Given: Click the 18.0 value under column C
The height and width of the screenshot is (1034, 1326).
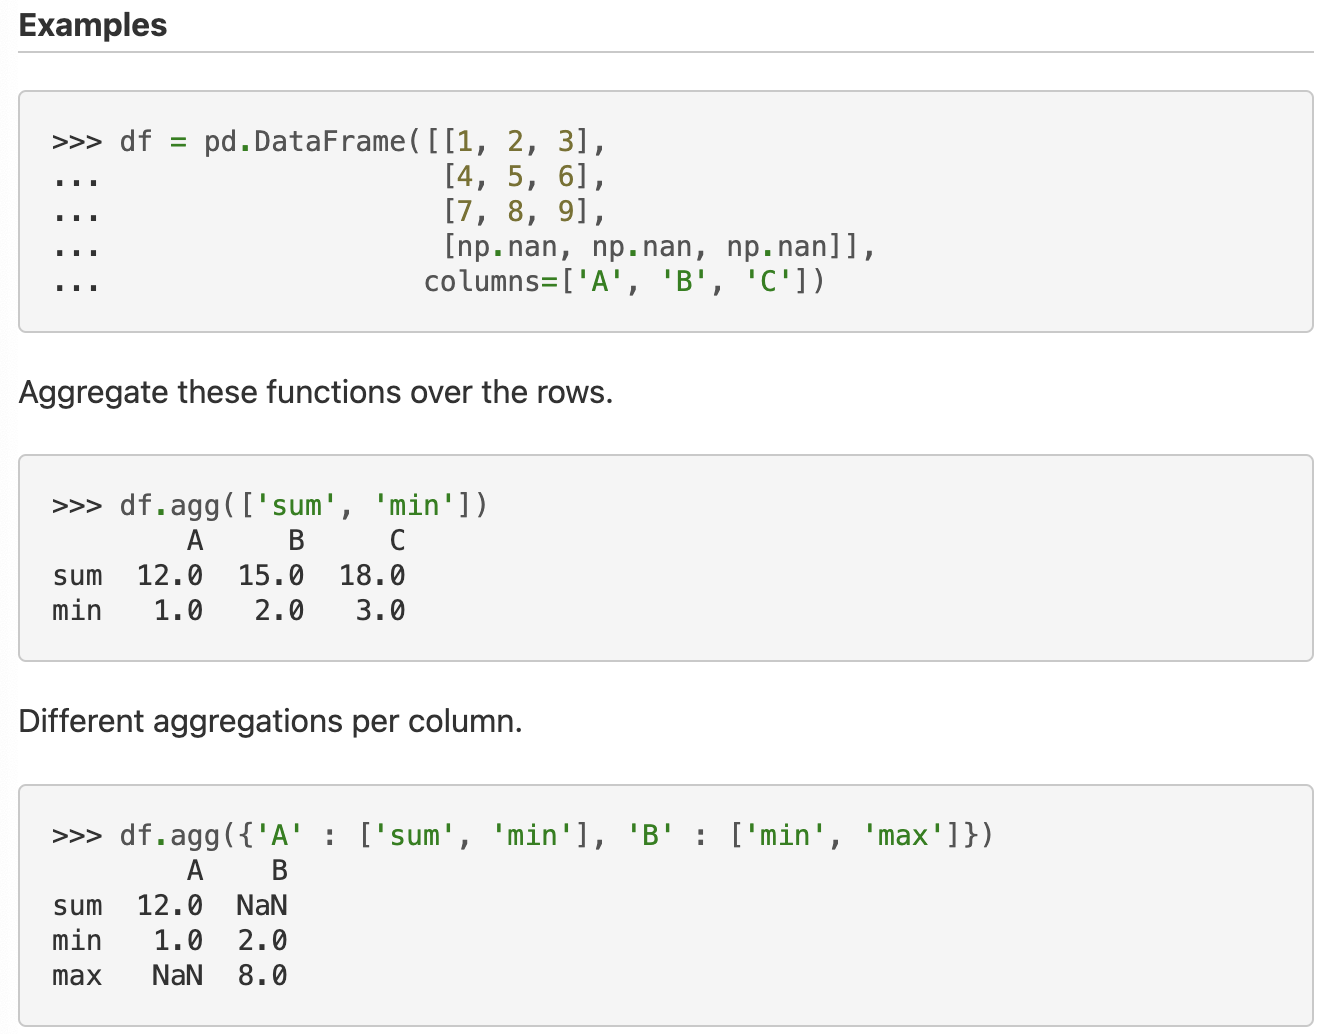Looking at the screenshot, I should (x=372, y=576).
